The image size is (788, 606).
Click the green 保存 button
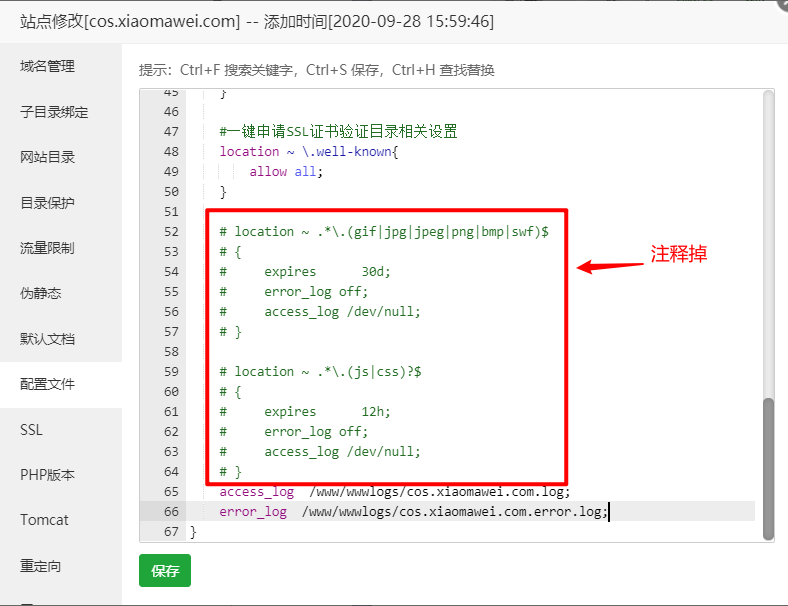point(165,570)
